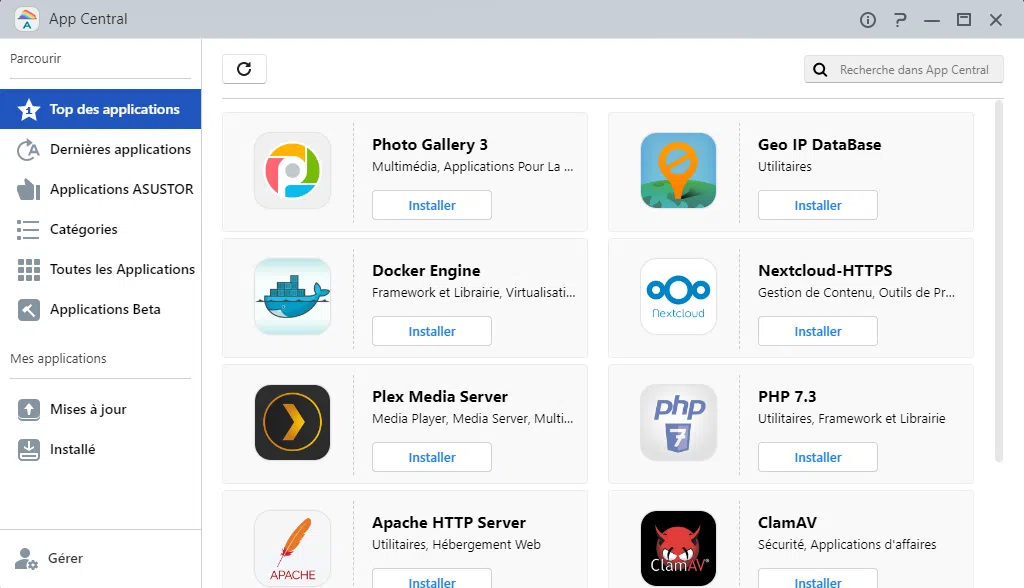
Task: Click the refresh icon button
Action: pyautogui.click(x=244, y=69)
